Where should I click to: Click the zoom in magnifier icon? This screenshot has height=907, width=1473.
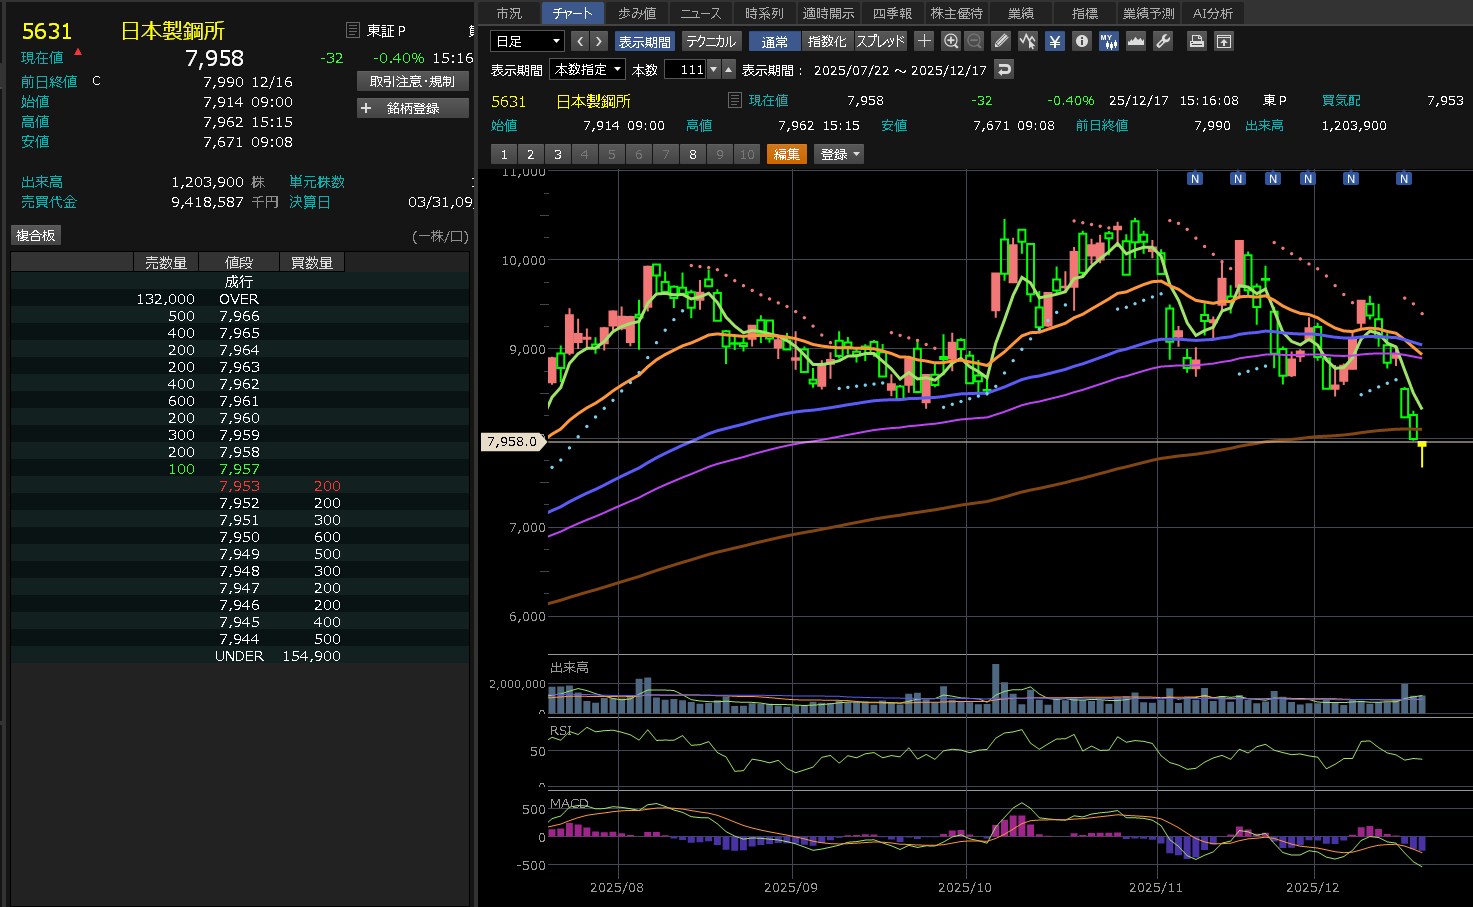951,41
